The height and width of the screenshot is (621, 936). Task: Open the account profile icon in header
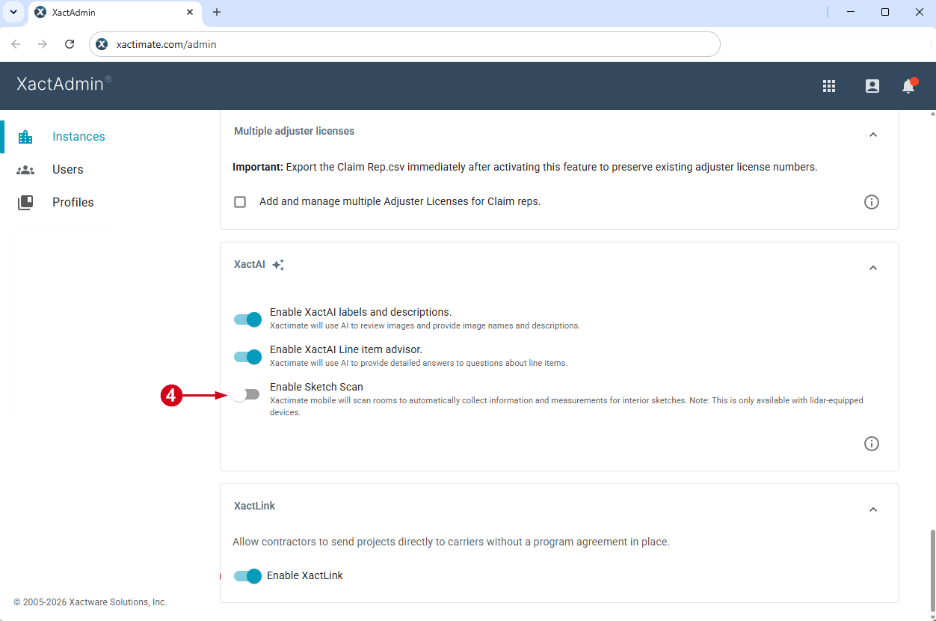[872, 86]
